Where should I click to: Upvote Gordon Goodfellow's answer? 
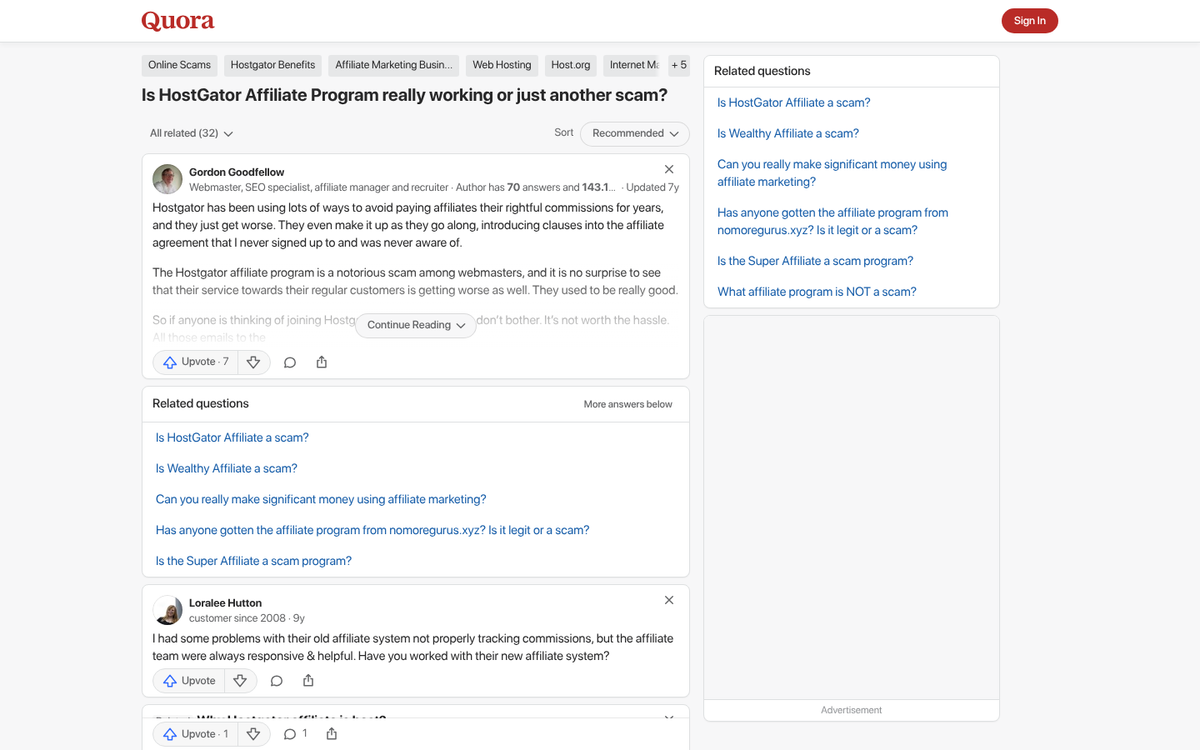[196, 362]
